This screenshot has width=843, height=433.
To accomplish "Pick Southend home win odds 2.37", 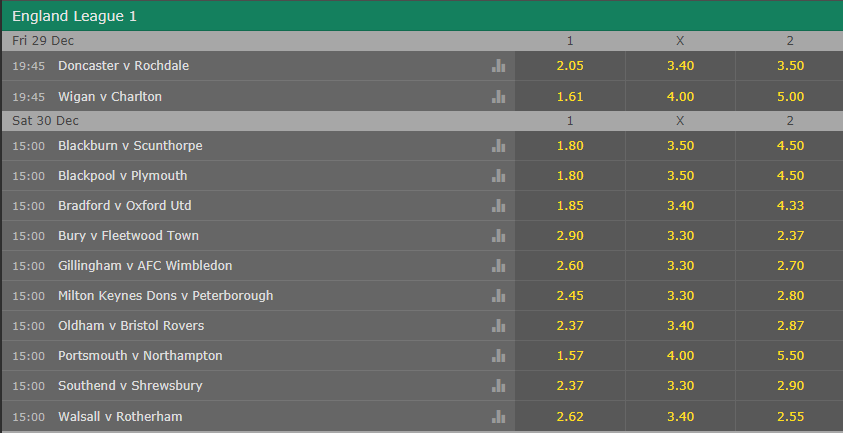I will 570,386.
